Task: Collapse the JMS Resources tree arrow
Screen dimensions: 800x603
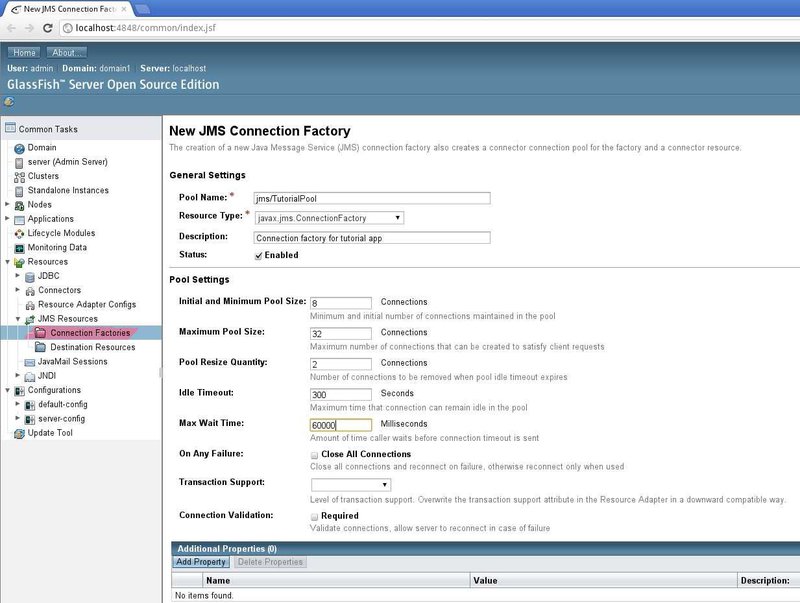Action: coord(18,319)
